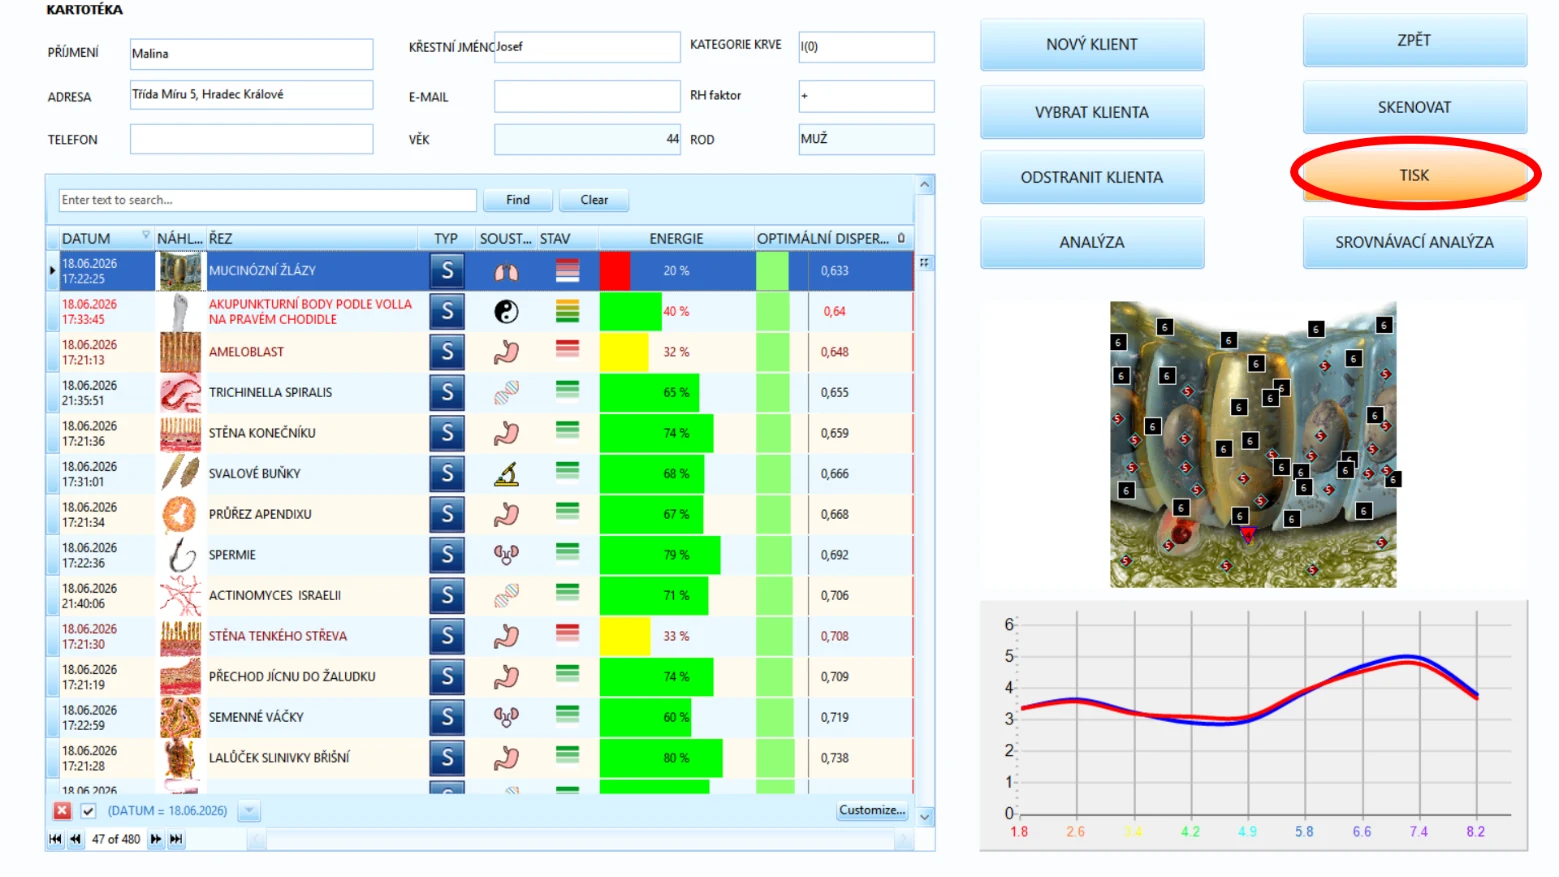Click the TISK button

(x=1414, y=175)
